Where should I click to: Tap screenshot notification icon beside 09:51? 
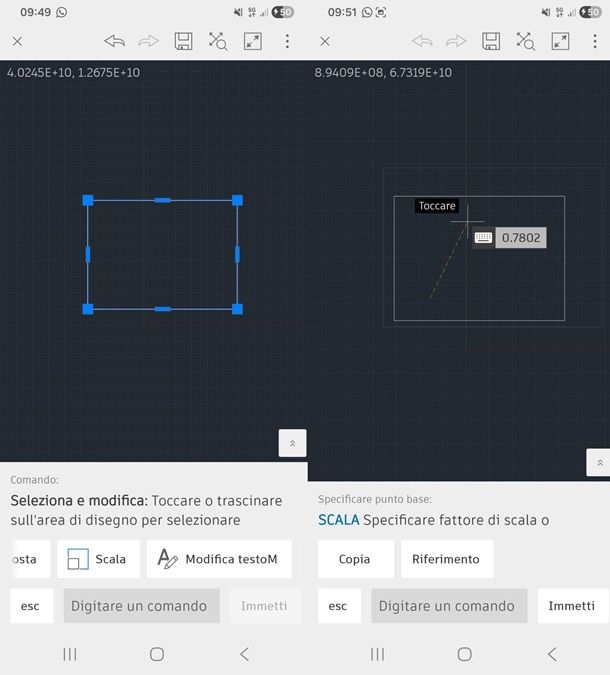click(x=381, y=12)
